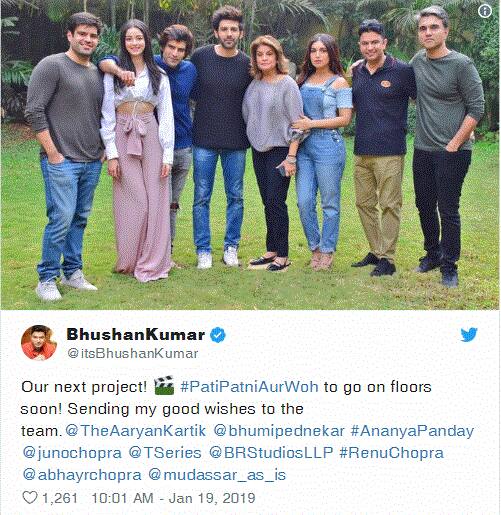Click the #AnanyaPanday hashtag
The height and width of the screenshot is (515, 501).
tap(412, 431)
